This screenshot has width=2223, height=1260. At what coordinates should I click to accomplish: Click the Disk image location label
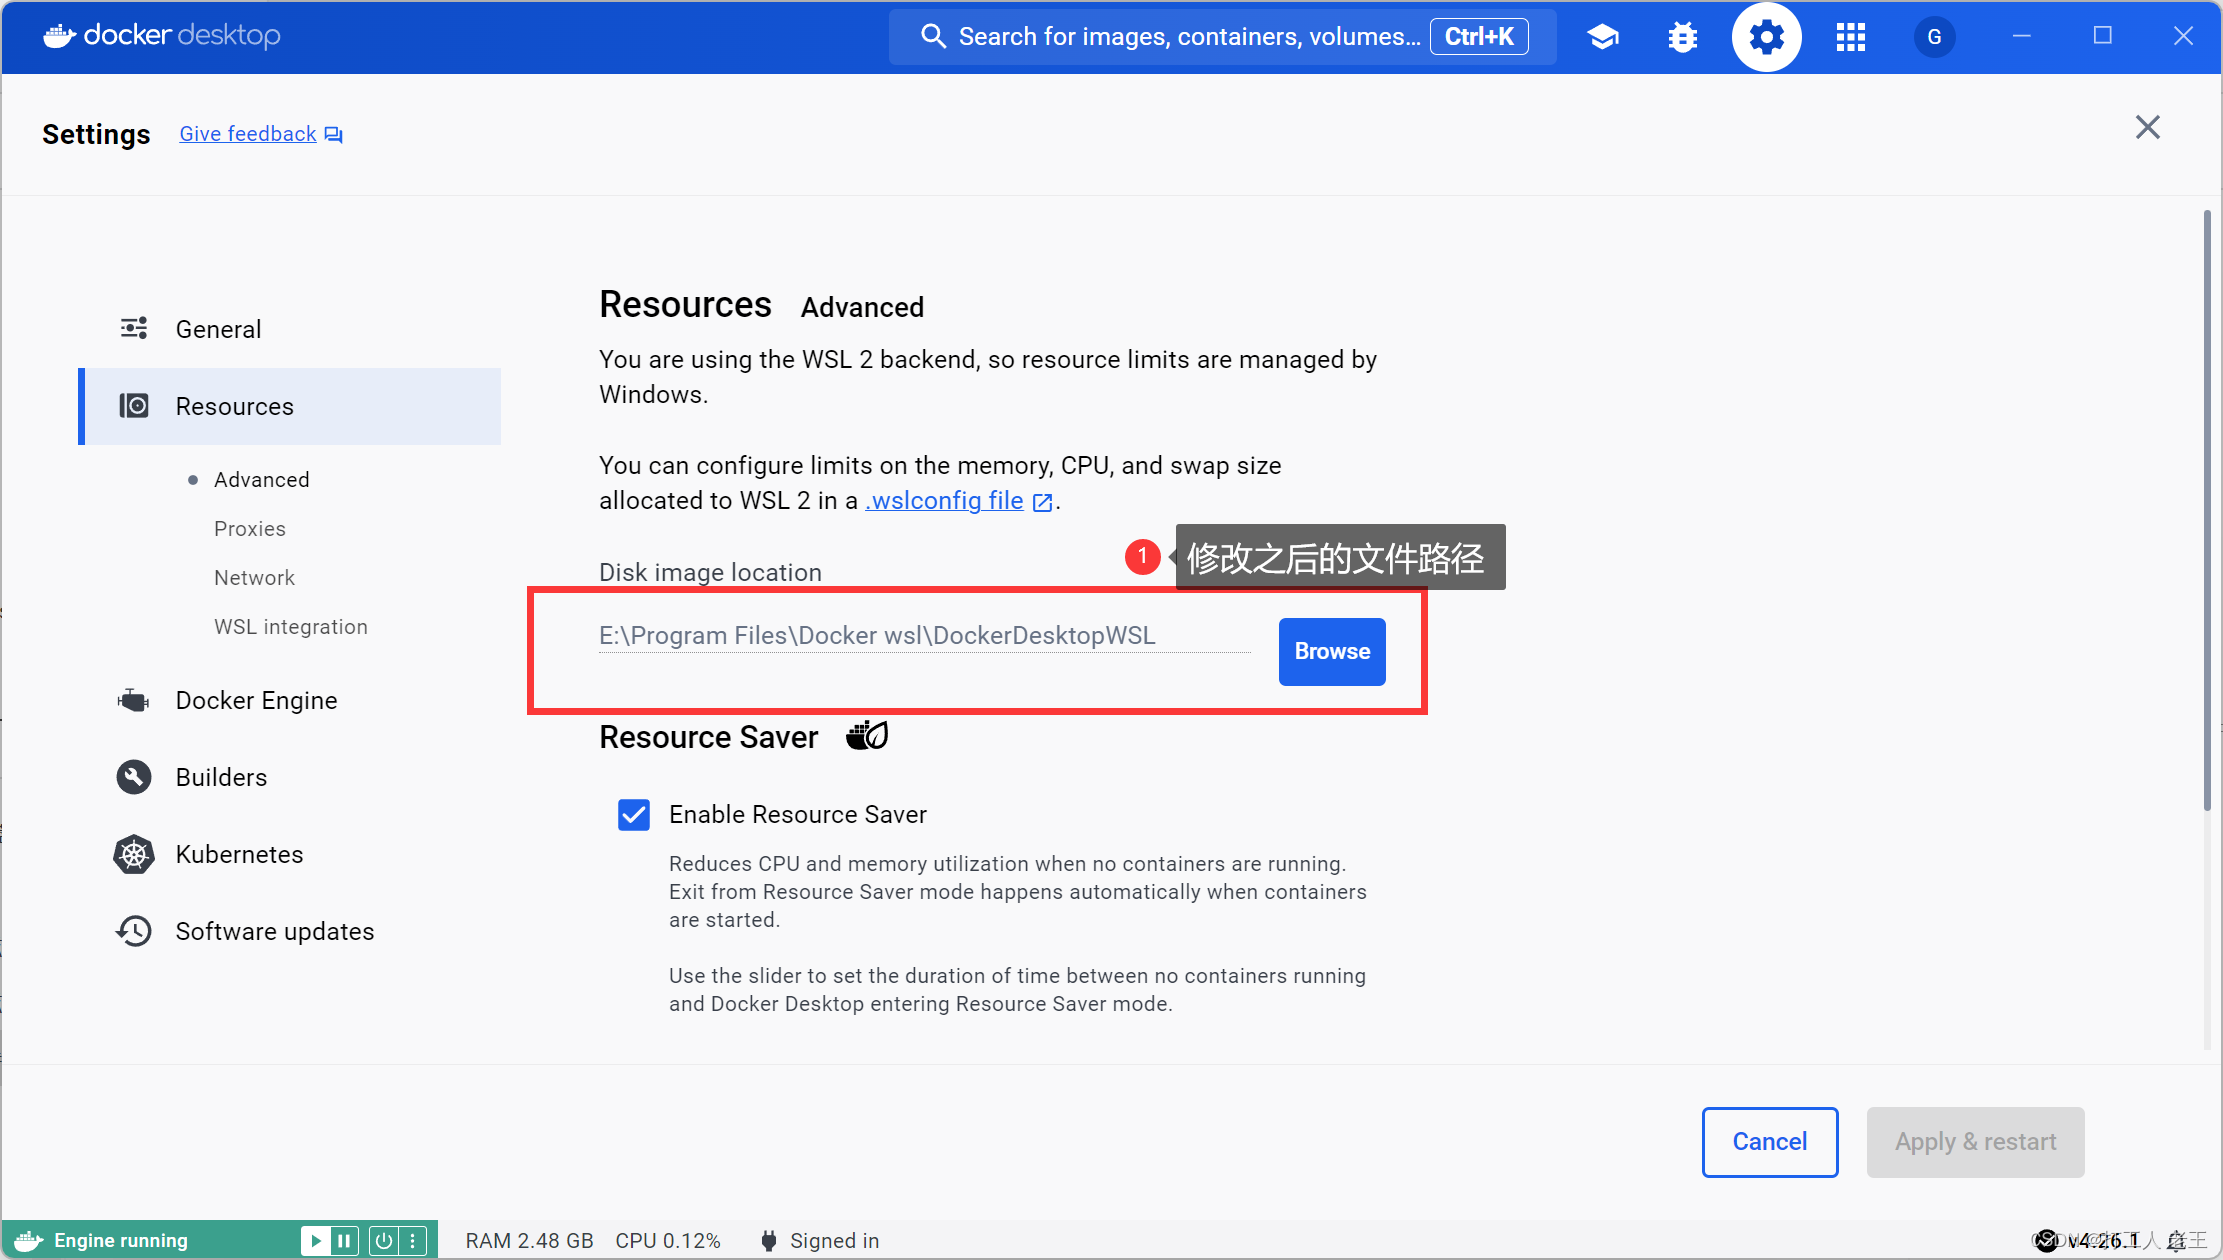(x=710, y=573)
